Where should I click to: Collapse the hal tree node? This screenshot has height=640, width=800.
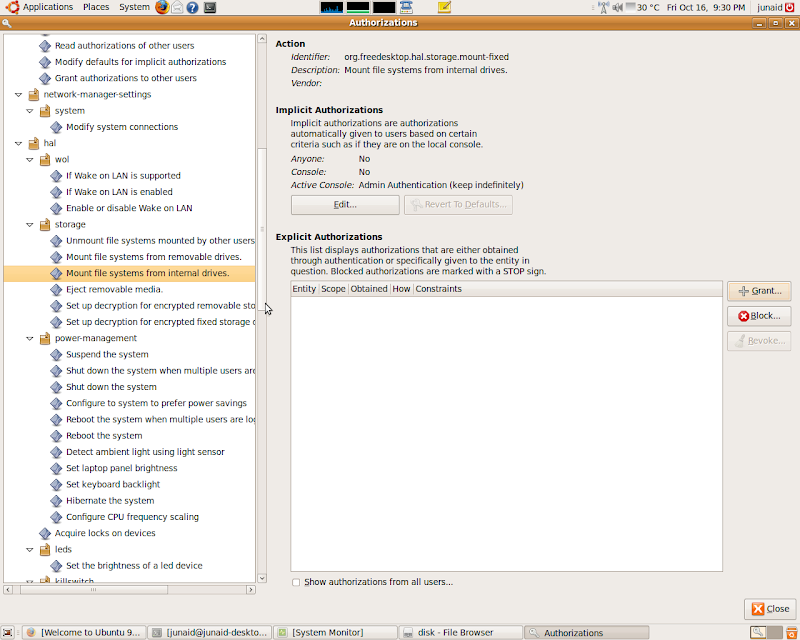pyautogui.click(x=18, y=143)
